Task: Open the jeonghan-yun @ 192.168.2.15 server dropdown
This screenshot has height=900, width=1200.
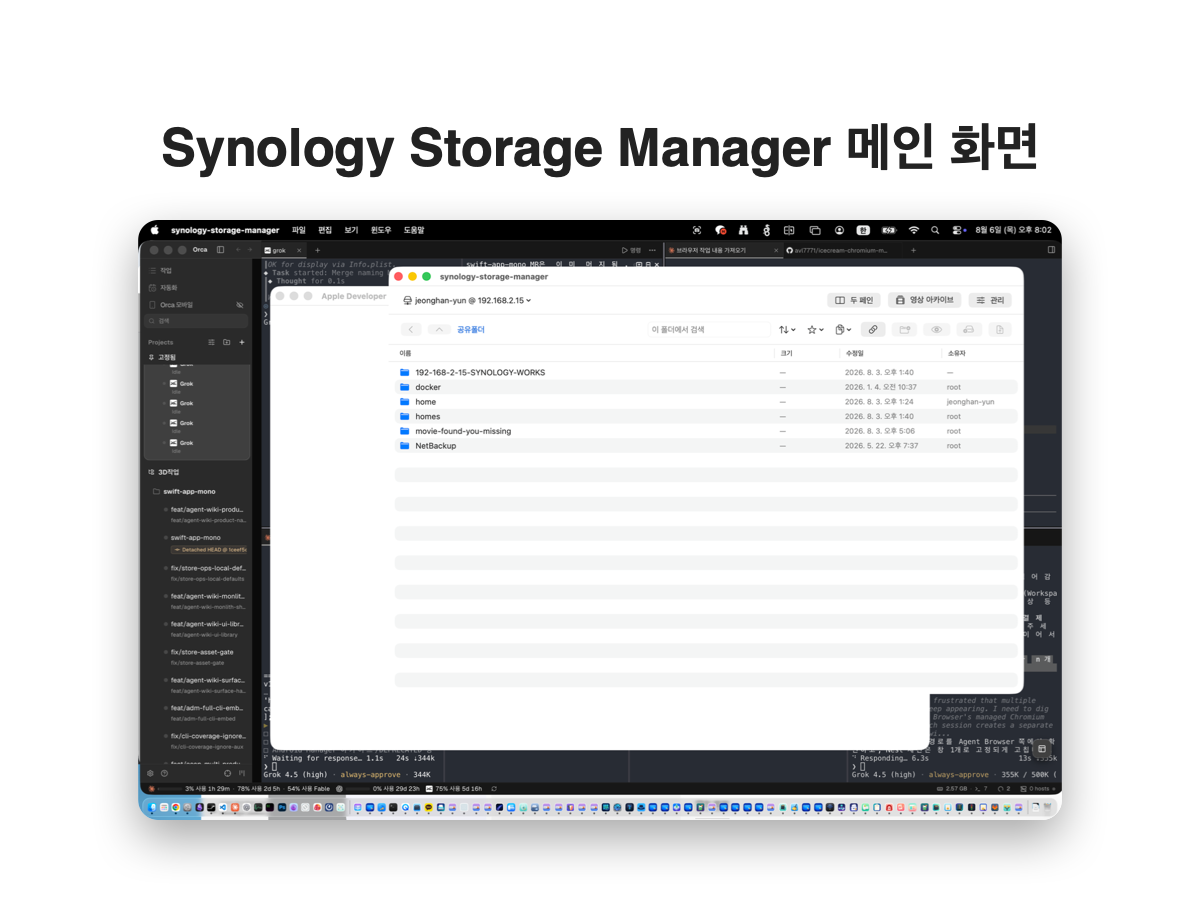Action: 467,300
